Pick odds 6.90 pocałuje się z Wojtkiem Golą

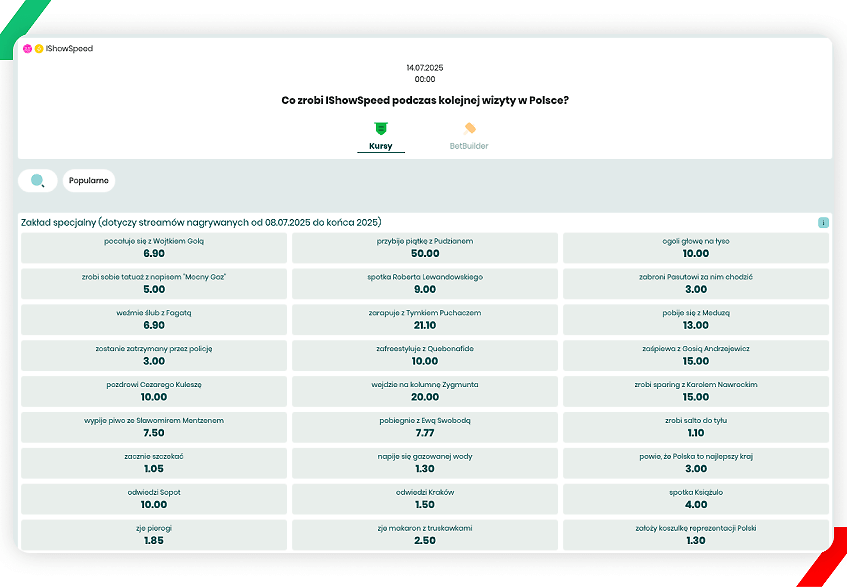pyautogui.click(x=154, y=248)
